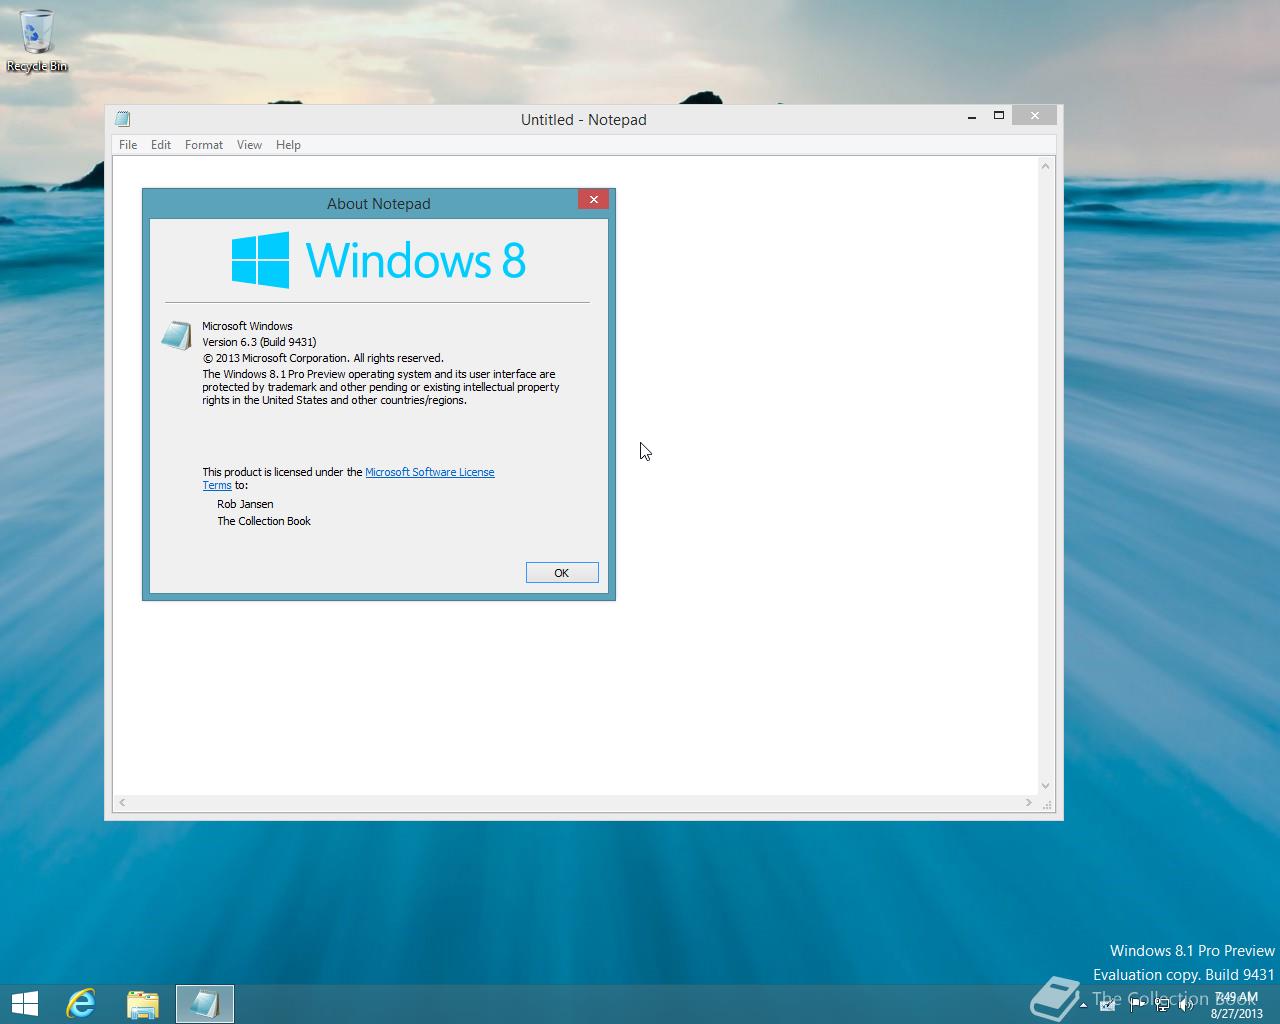Click the network tray icon

click(1162, 1005)
